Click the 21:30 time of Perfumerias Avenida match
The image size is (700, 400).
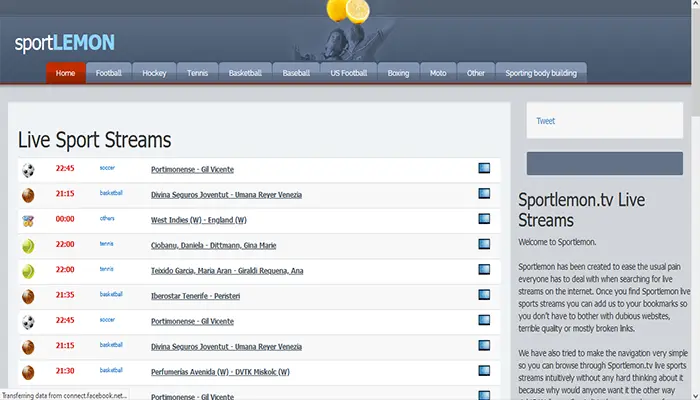65,371
